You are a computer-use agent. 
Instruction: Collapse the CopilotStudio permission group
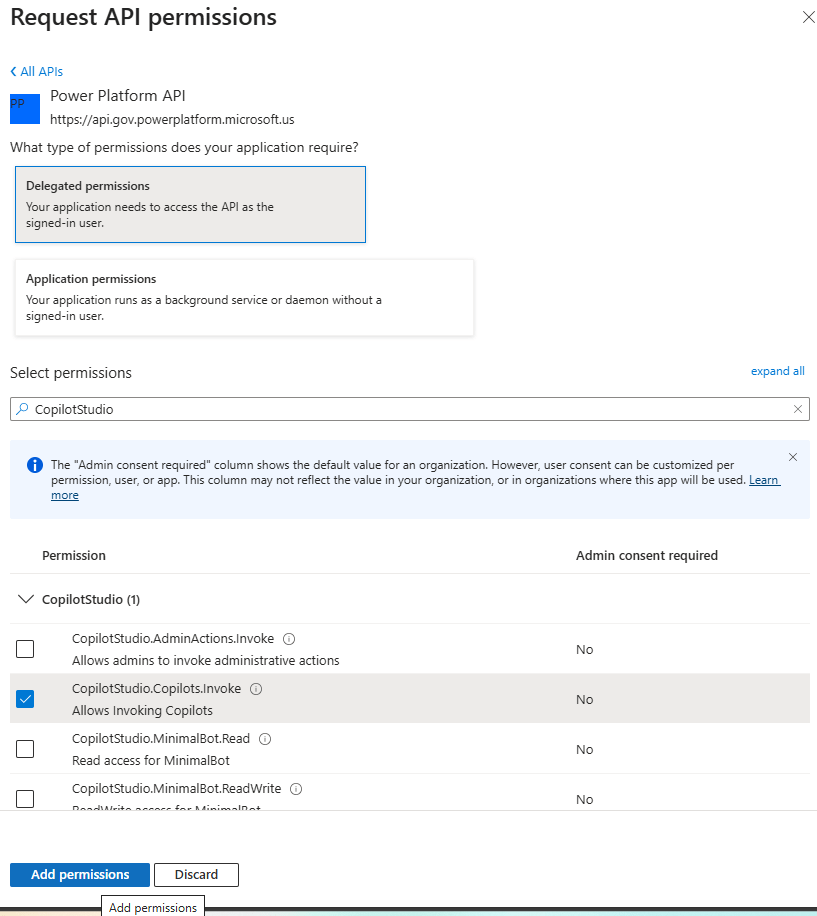pos(25,600)
